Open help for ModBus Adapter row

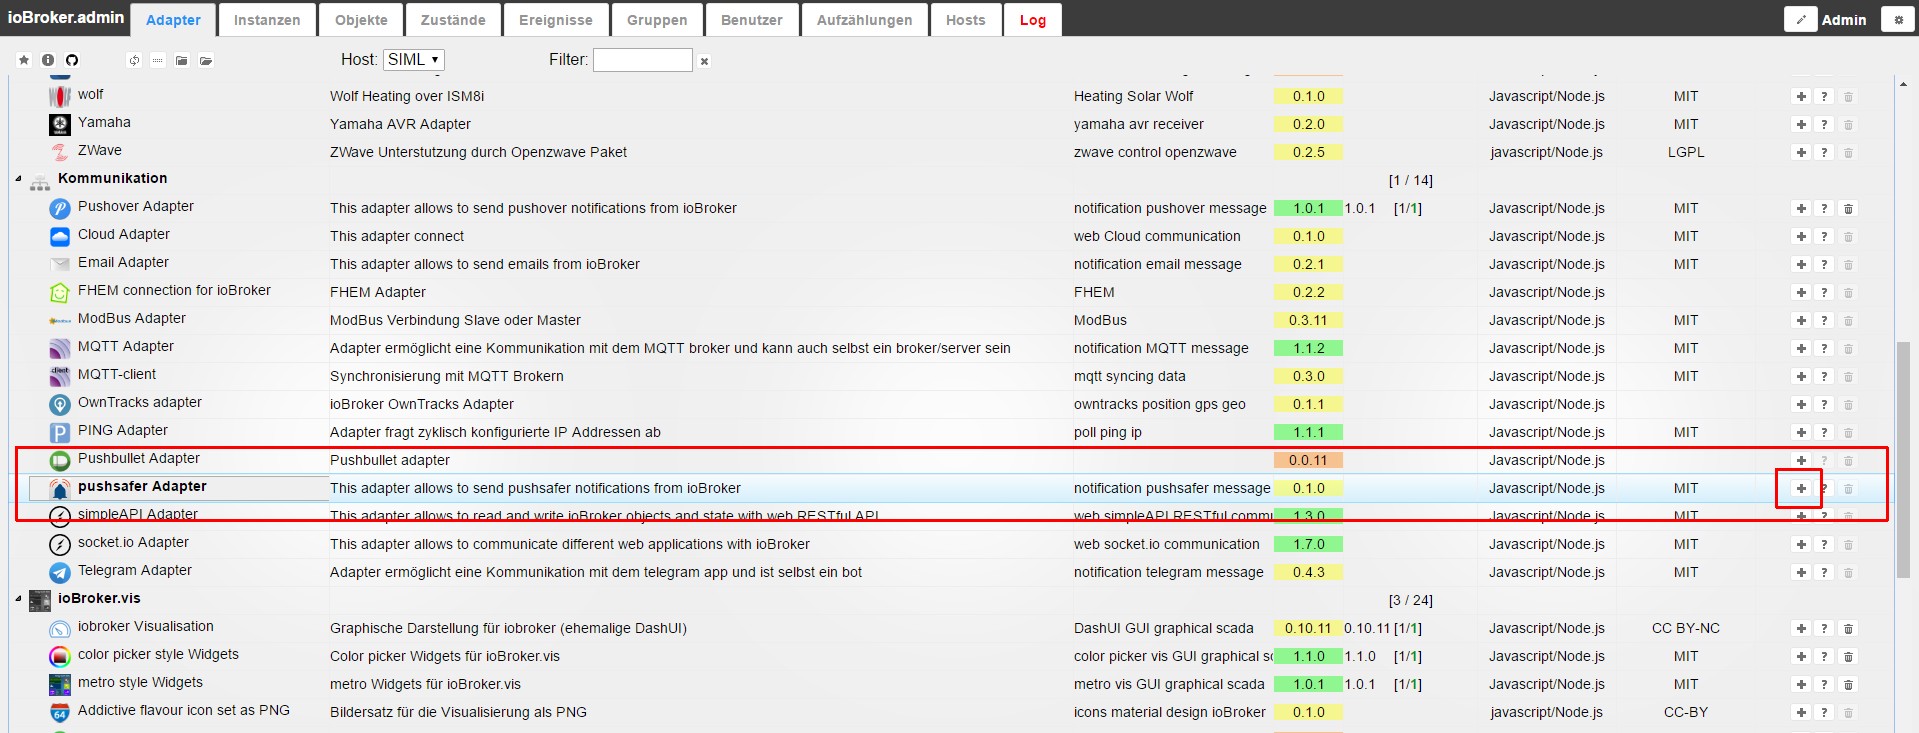click(1824, 320)
